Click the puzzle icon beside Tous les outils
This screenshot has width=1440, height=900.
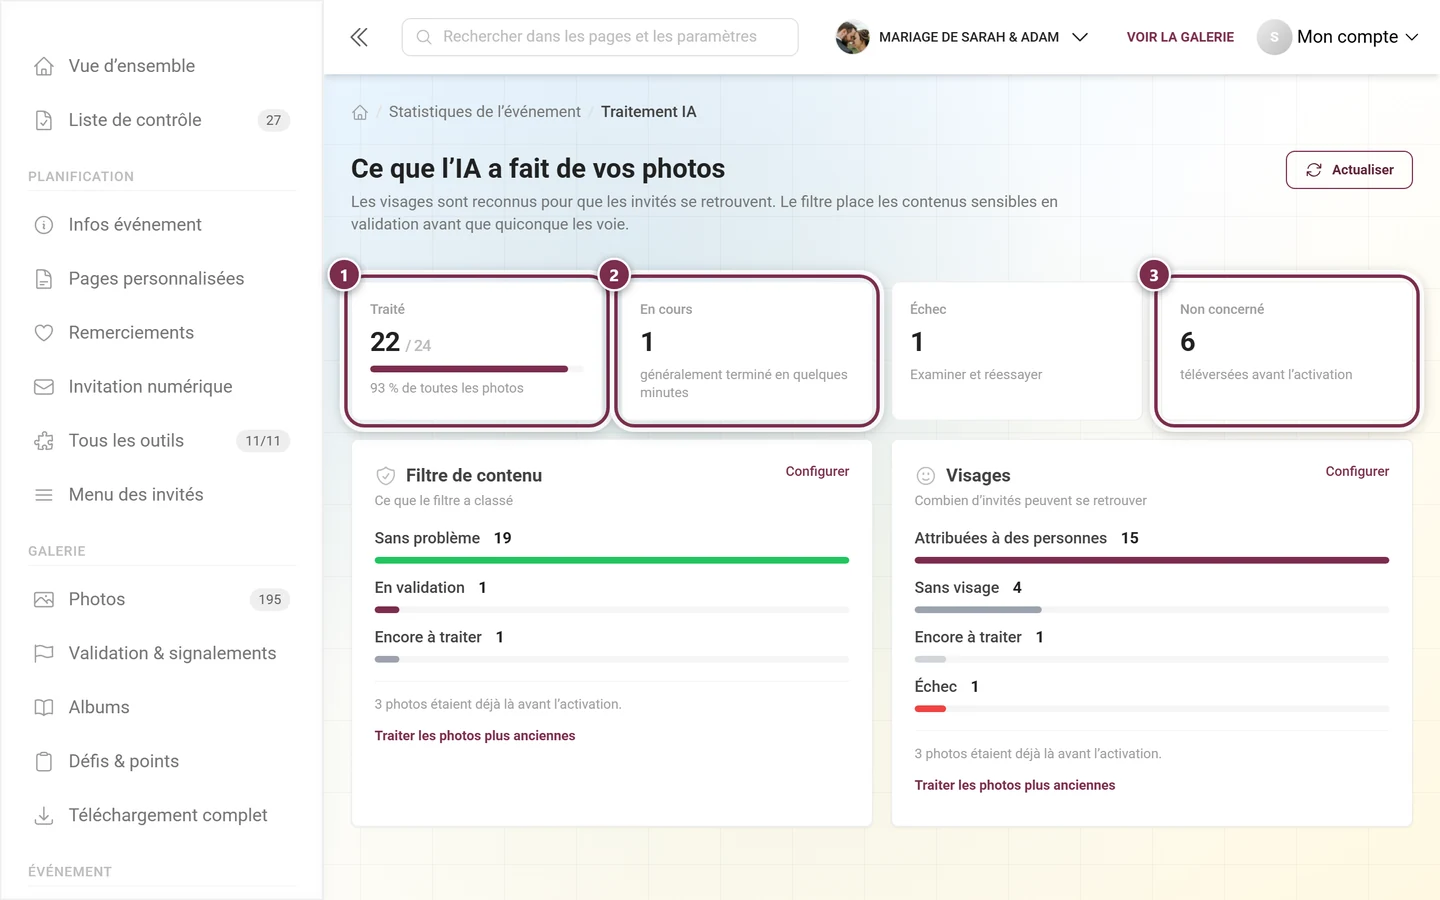click(44, 441)
